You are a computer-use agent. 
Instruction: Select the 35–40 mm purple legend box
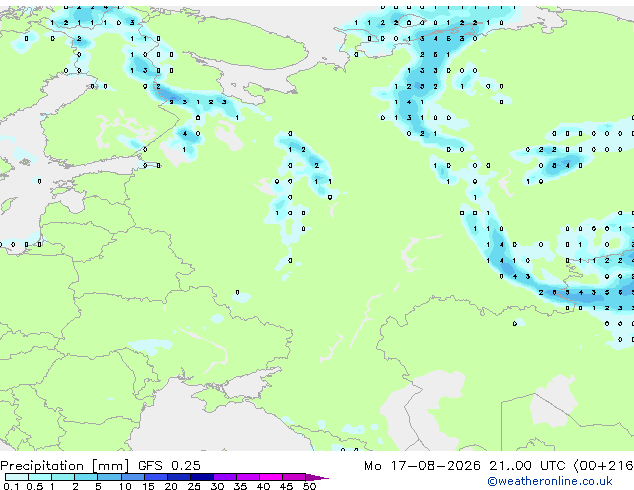coord(248,477)
